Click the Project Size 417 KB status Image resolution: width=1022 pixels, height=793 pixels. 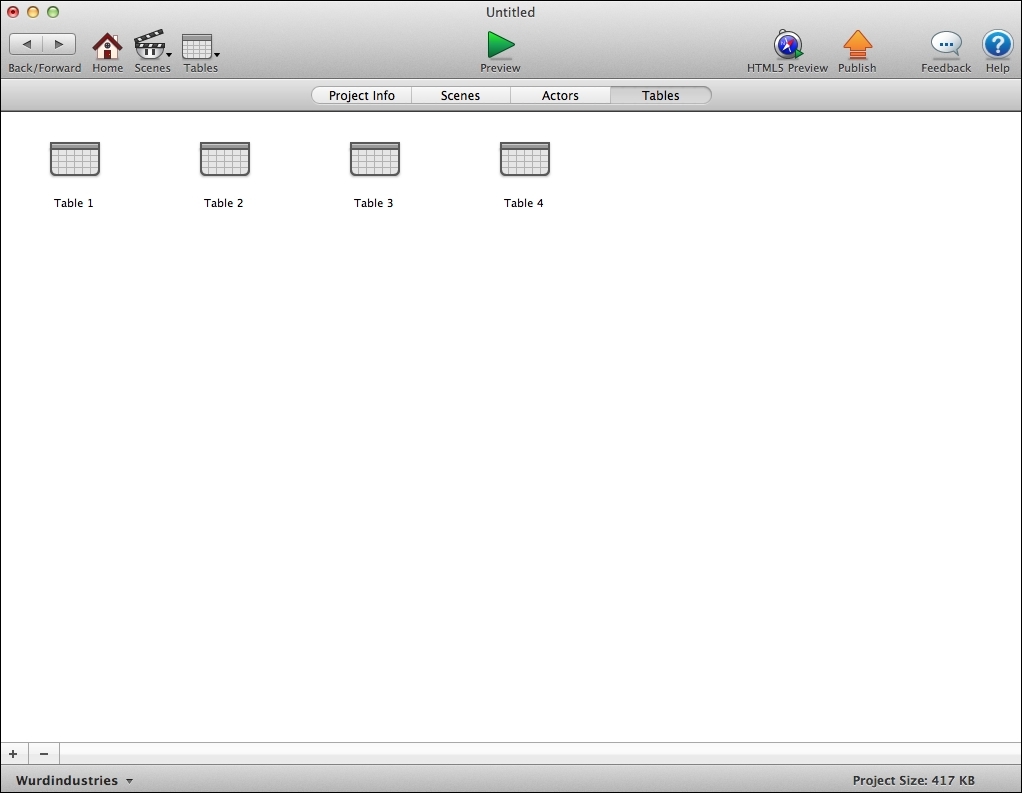coord(914,780)
